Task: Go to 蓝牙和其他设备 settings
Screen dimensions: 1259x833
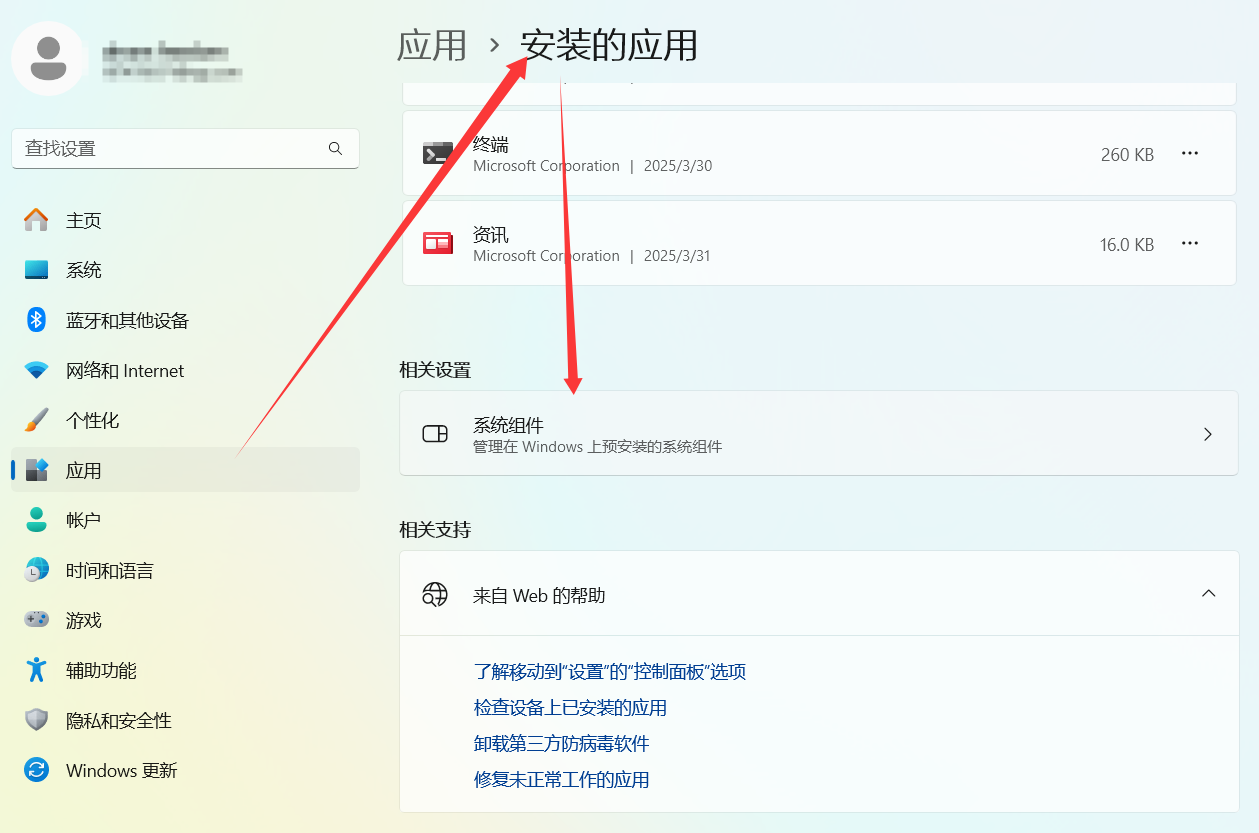Action: click(x=185, y=320)
